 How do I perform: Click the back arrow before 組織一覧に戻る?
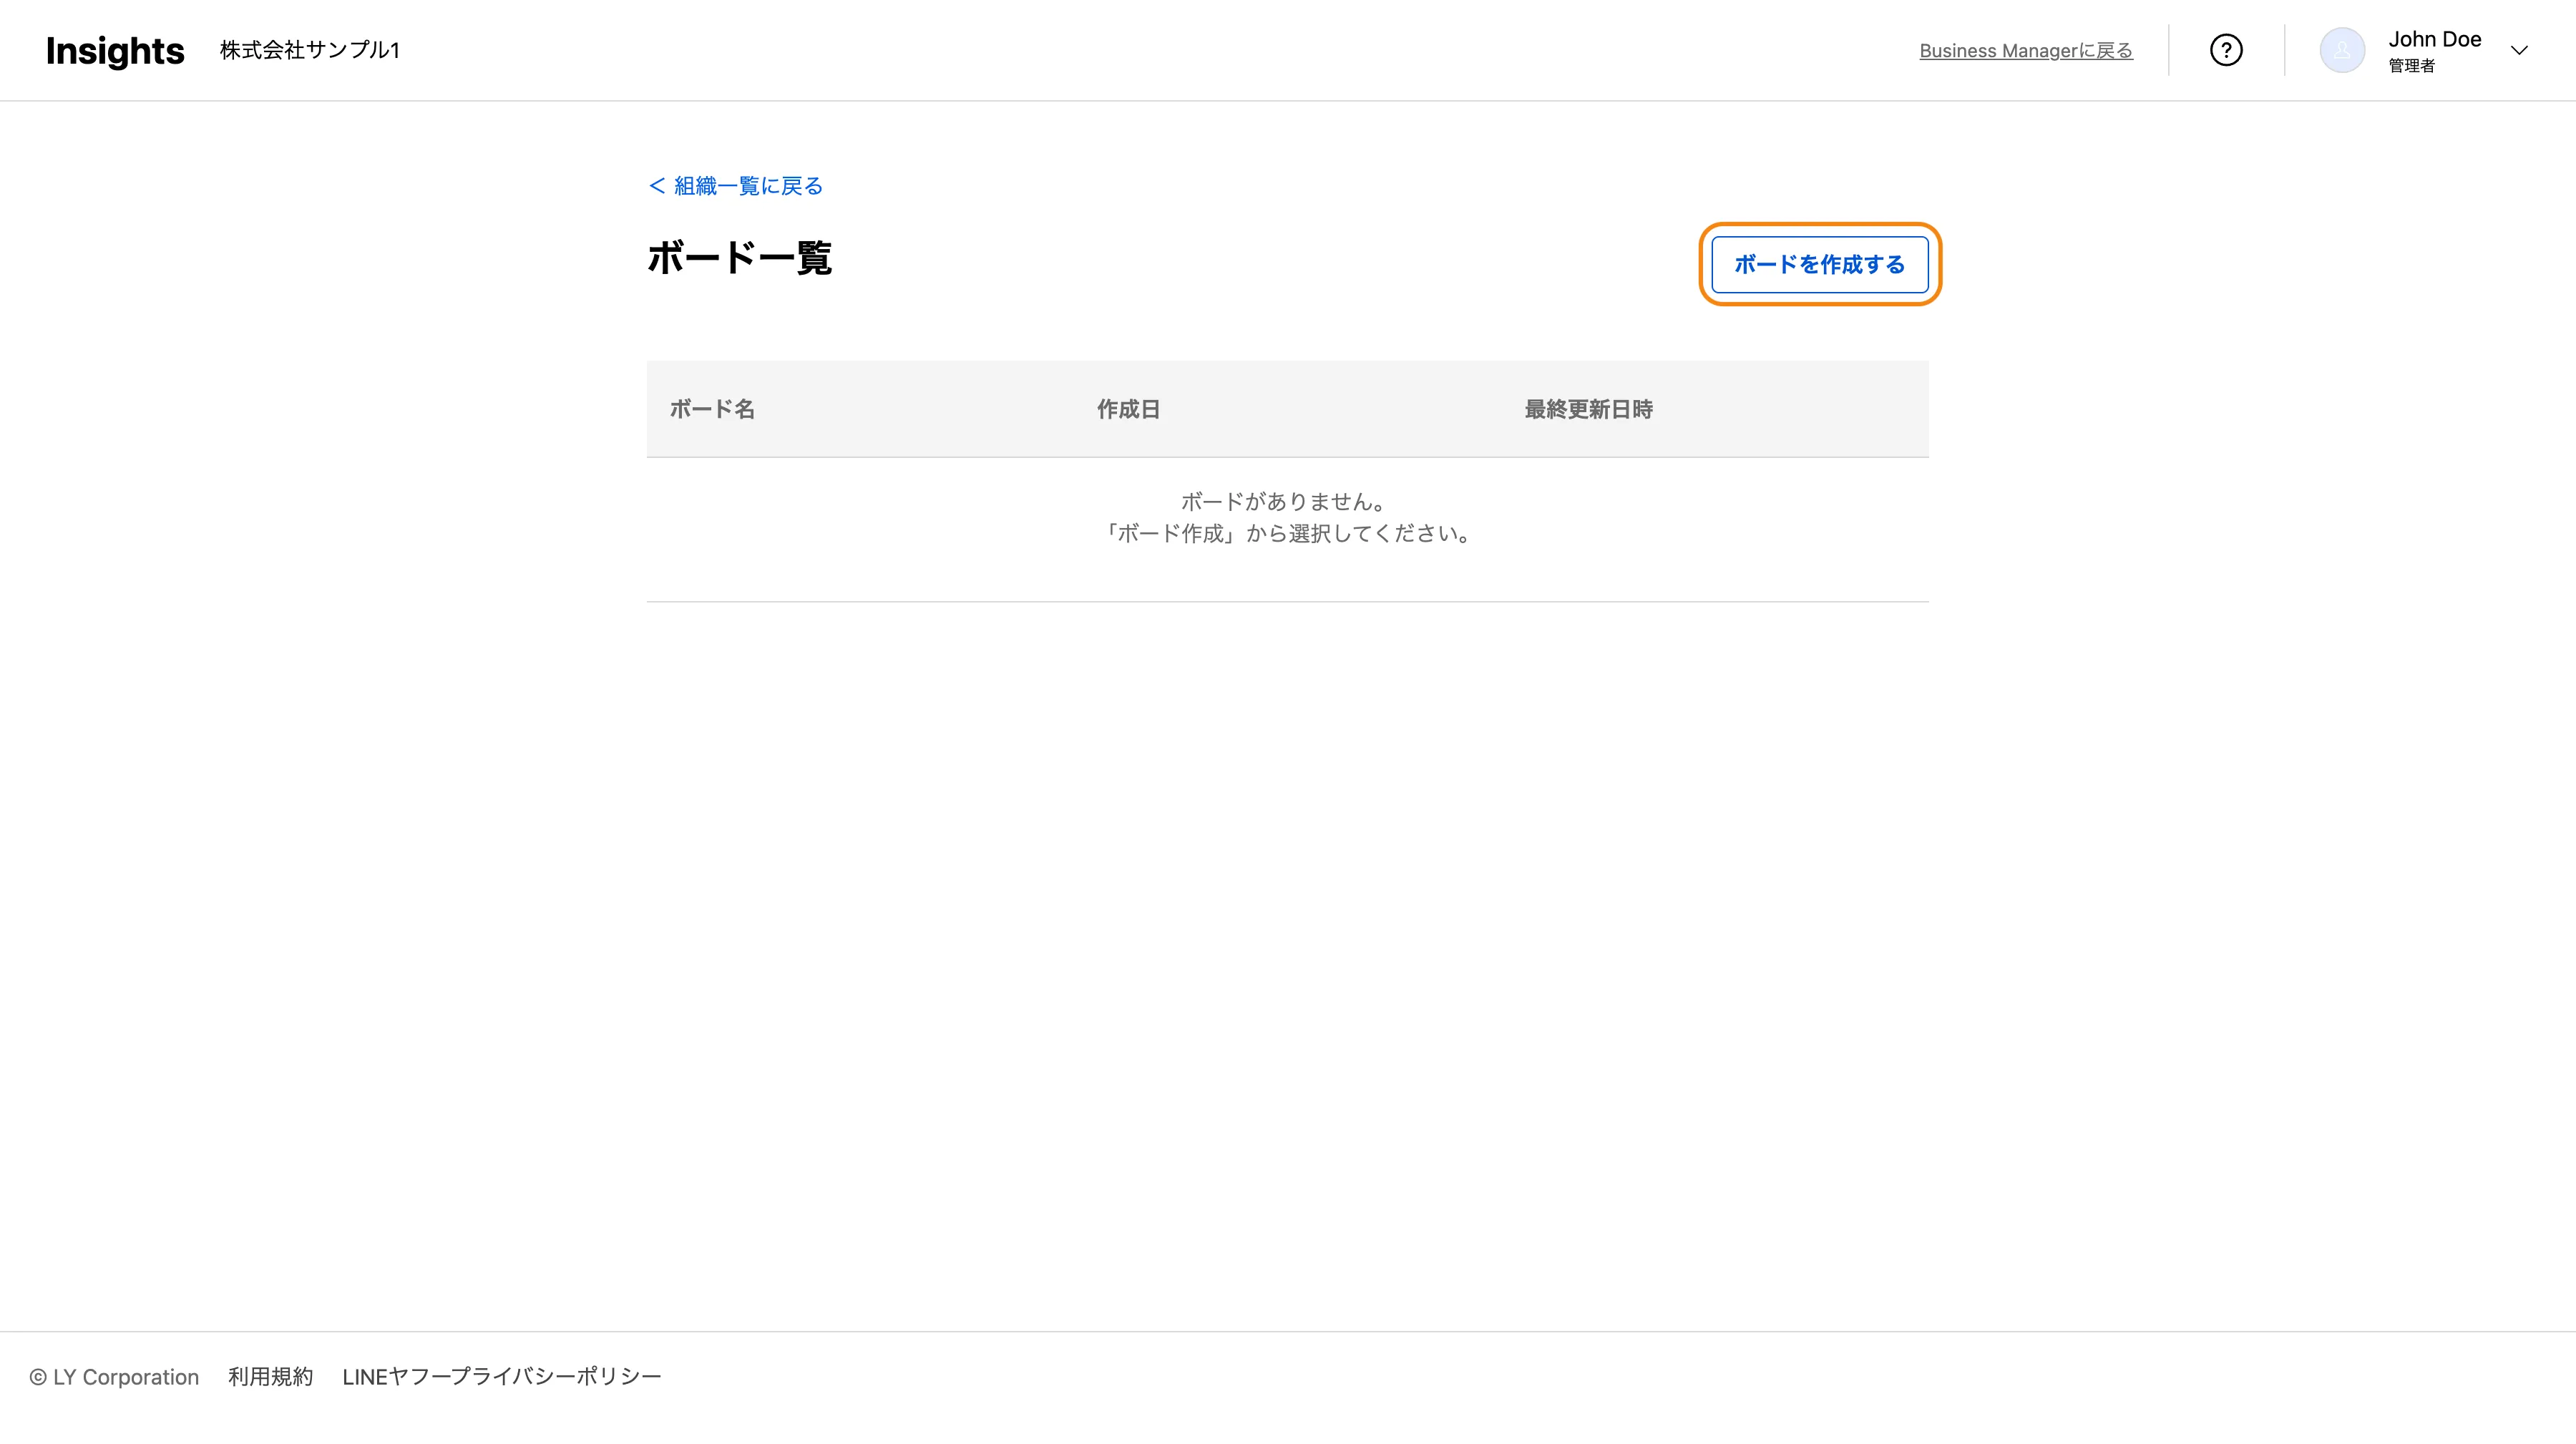tap(657, 186)
